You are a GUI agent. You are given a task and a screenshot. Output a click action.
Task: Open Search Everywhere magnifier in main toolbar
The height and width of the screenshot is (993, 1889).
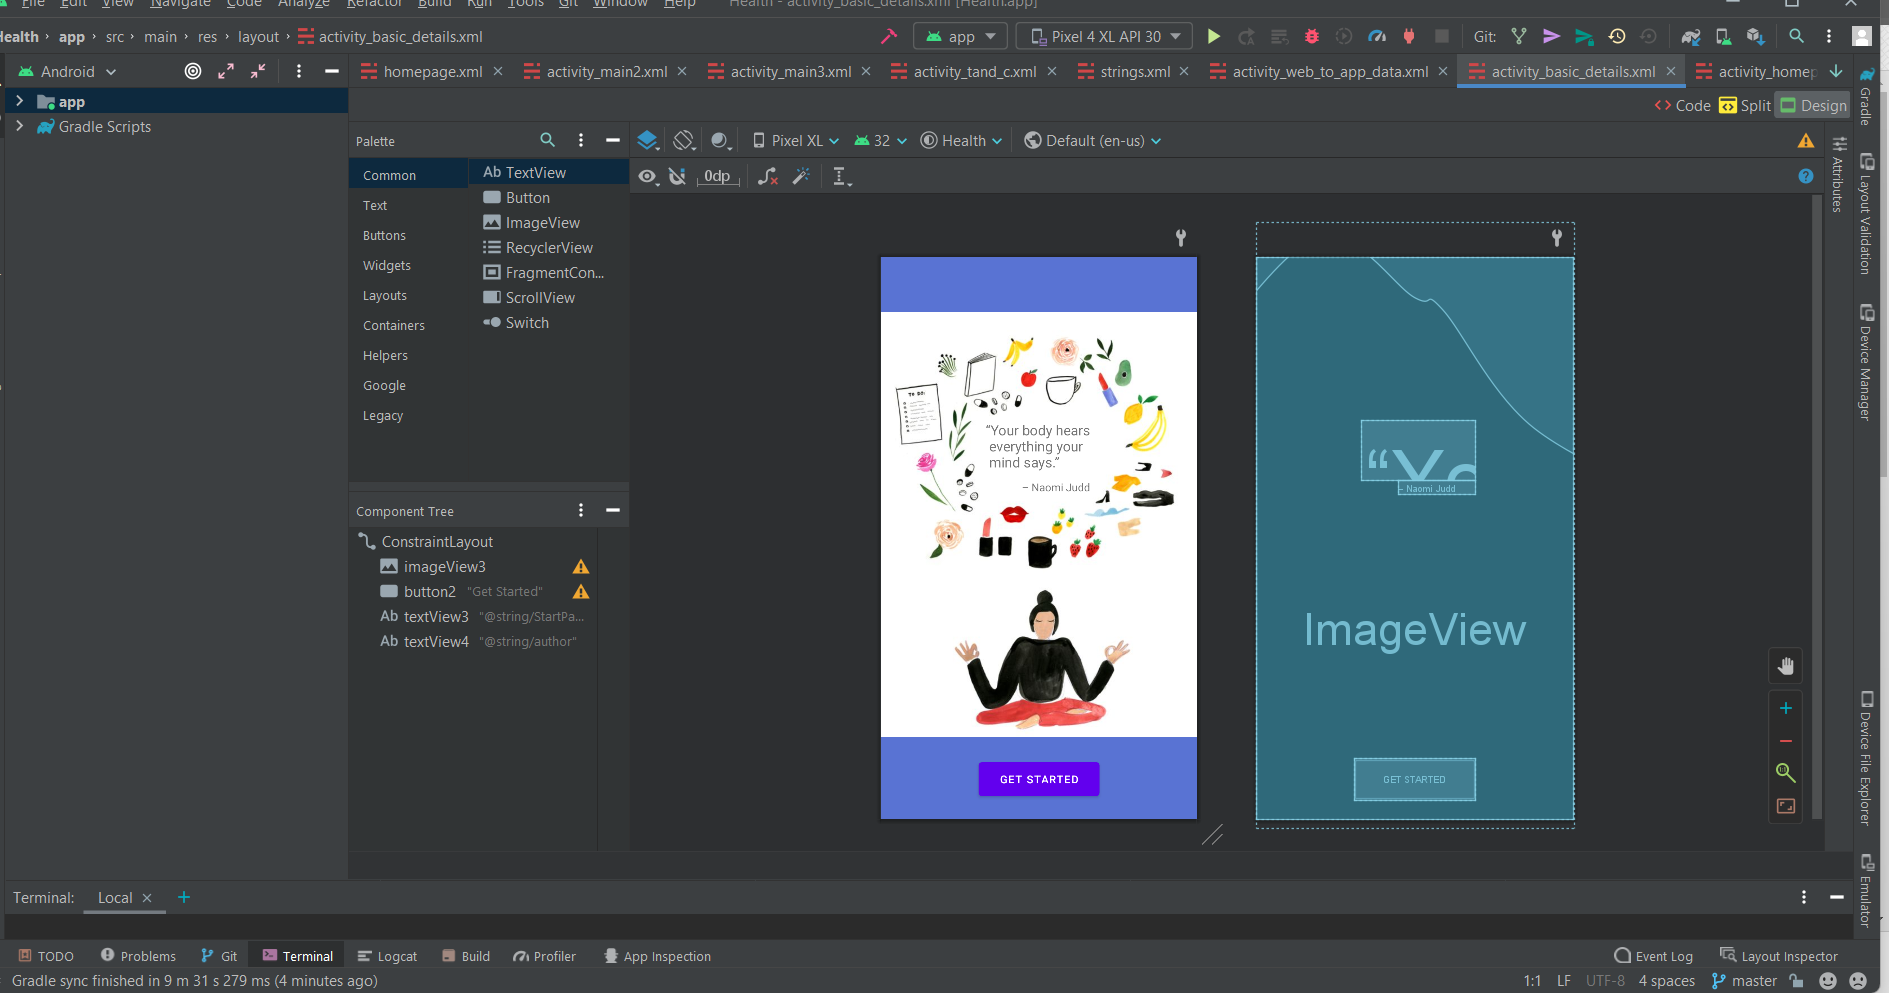coord(1796,37)
